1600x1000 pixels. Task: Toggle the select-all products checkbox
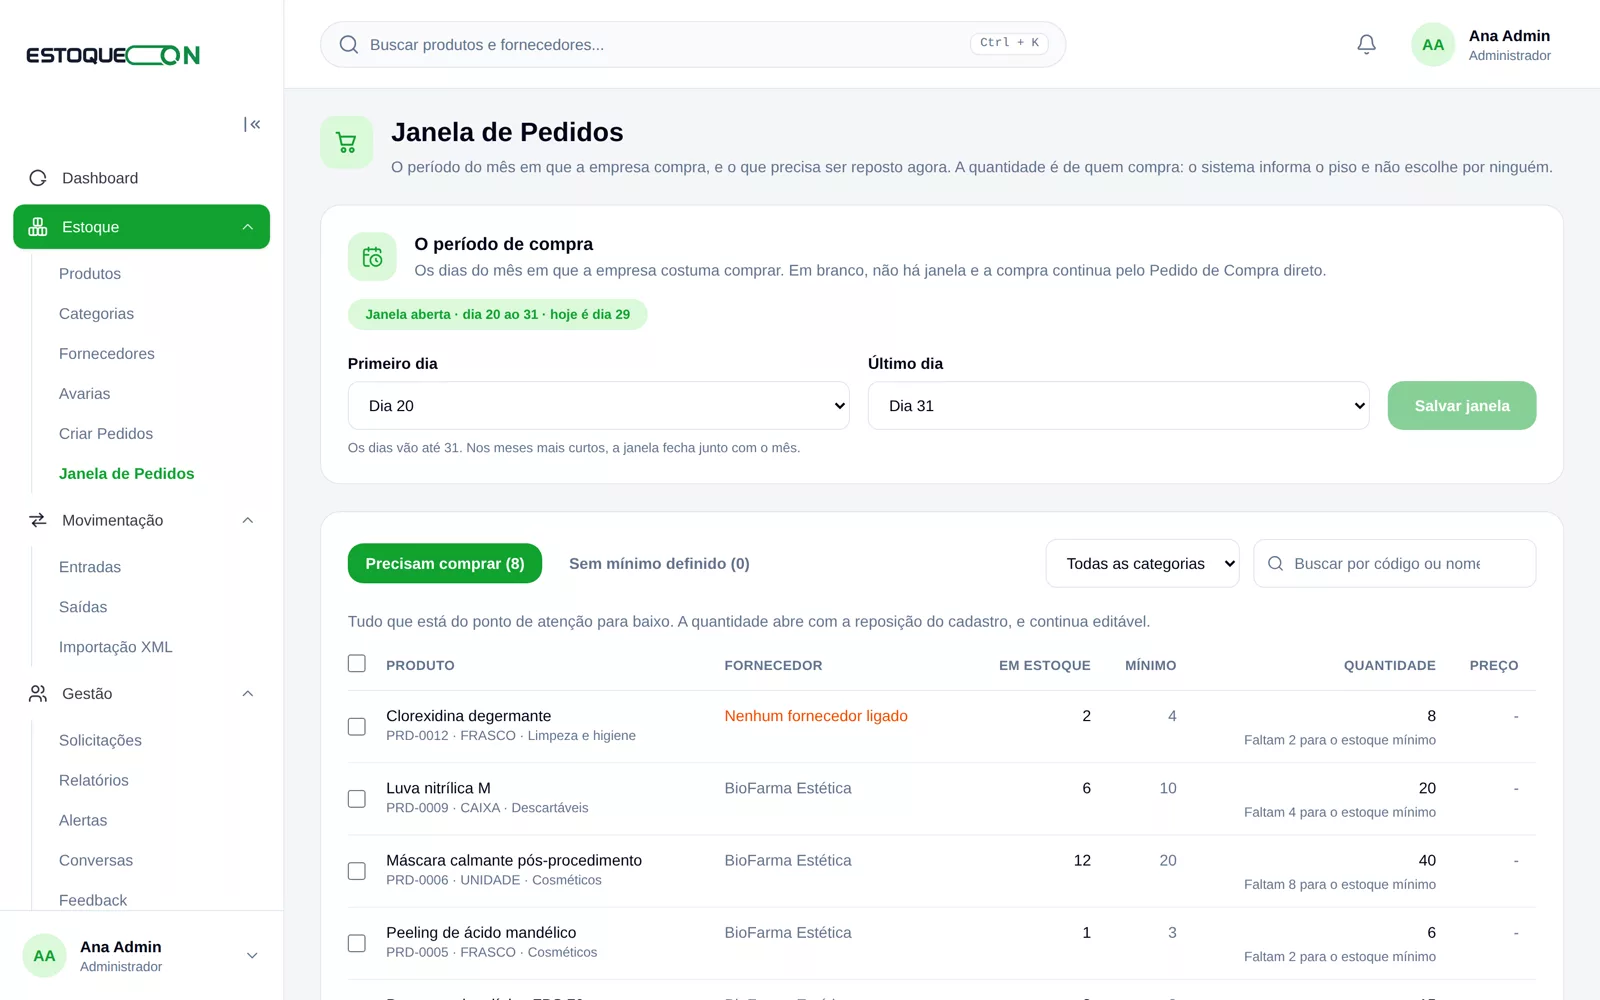[357, 664]
